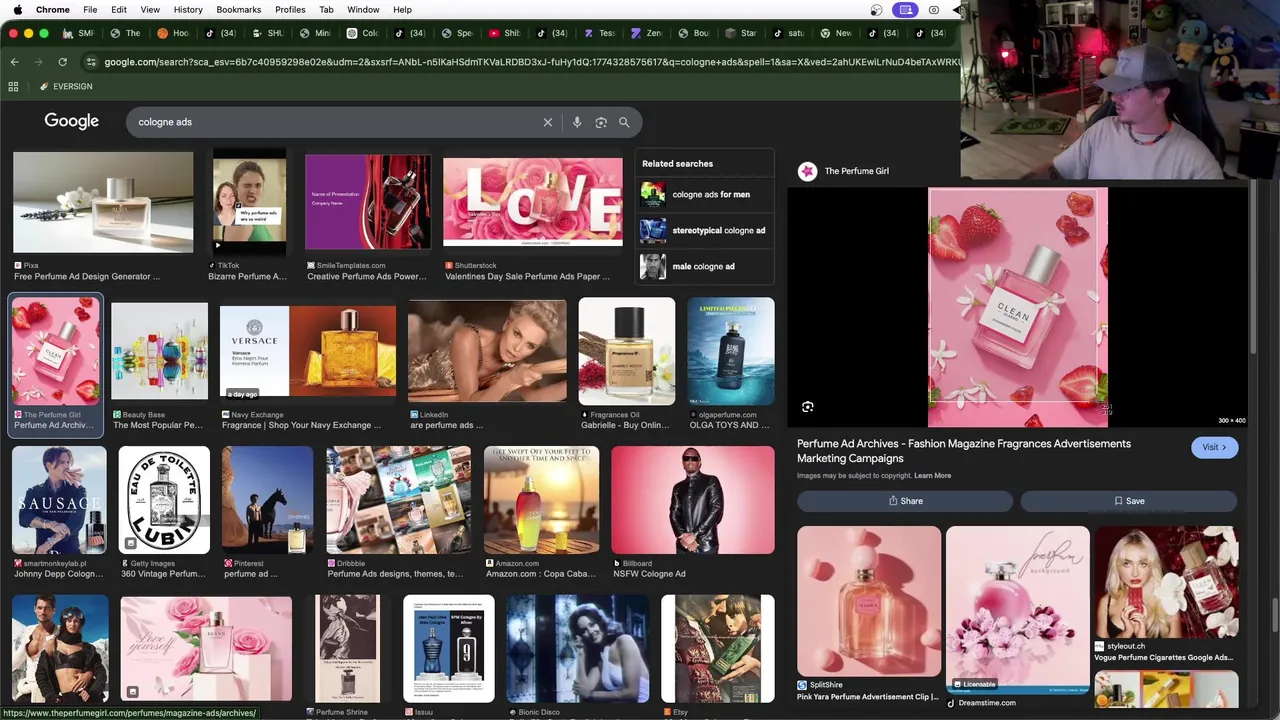1280x720 pixels.
Task: Open the SplitShire pink perfume related image
Action: (869, 601)
